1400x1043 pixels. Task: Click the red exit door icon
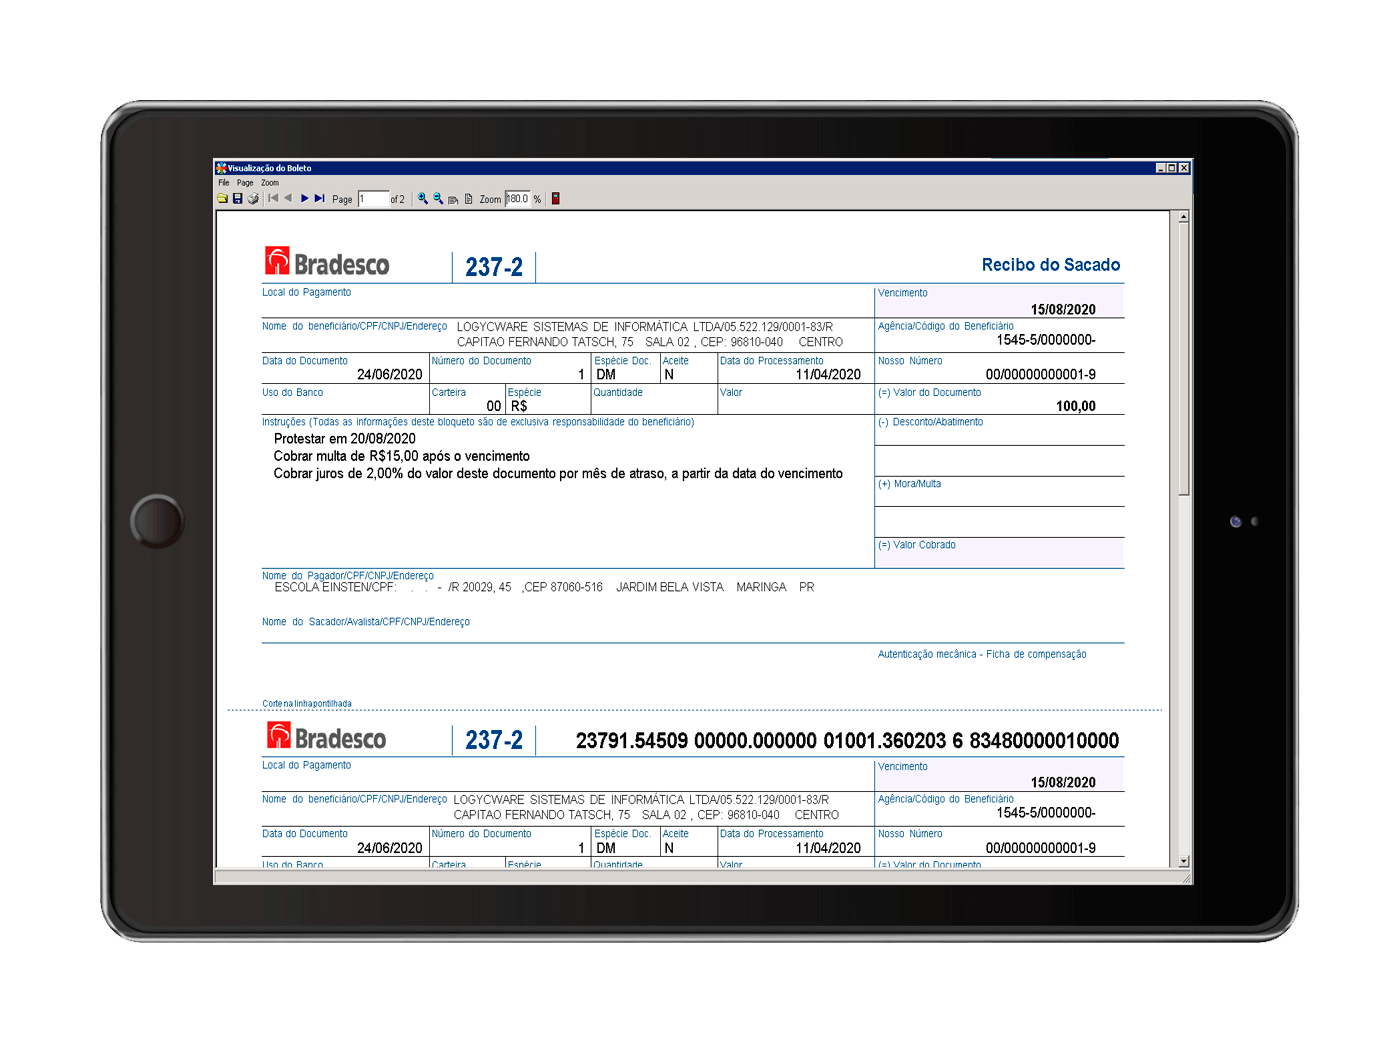tap(555, 199)
